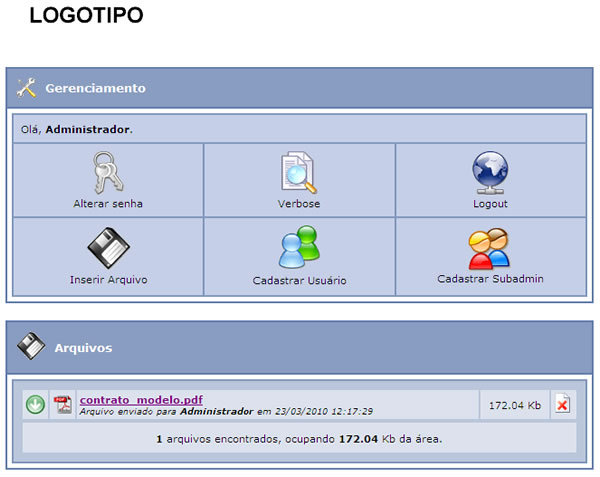The height and width of the screenshot is (477, 600).
Task: Click the LOGOTIPO logo text
Action: [x=86, y=16]
